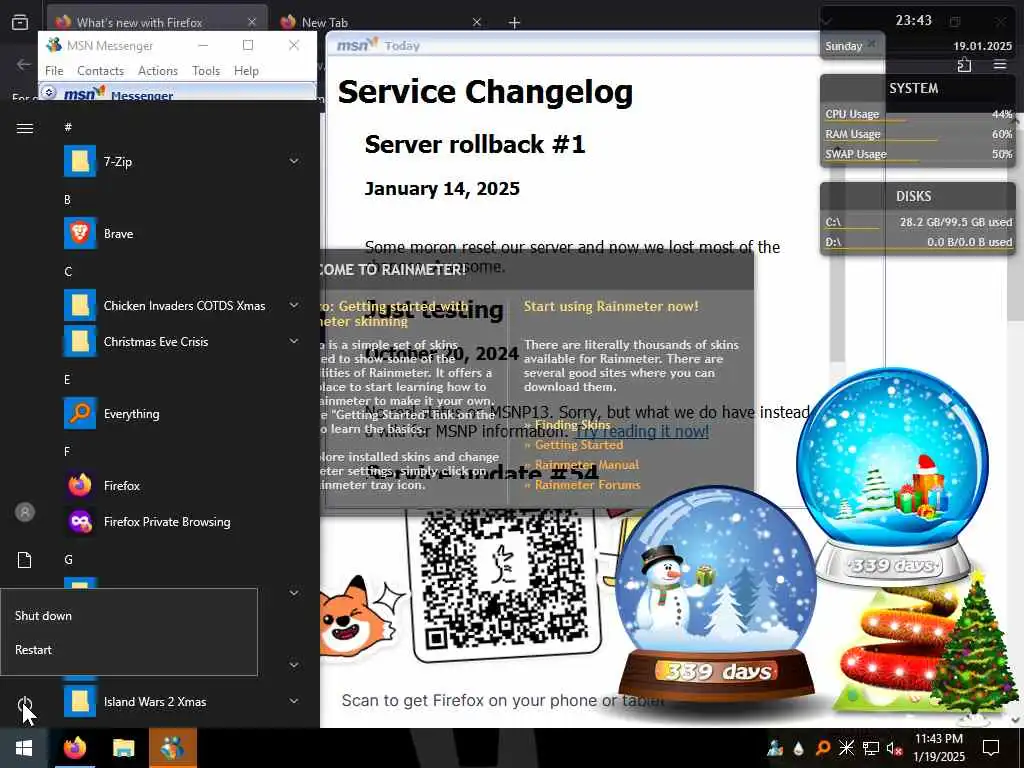This screenshot has height=768, width=1024.
Task: Expand the 7-Zip folder chevron
Action: point(294,161)
